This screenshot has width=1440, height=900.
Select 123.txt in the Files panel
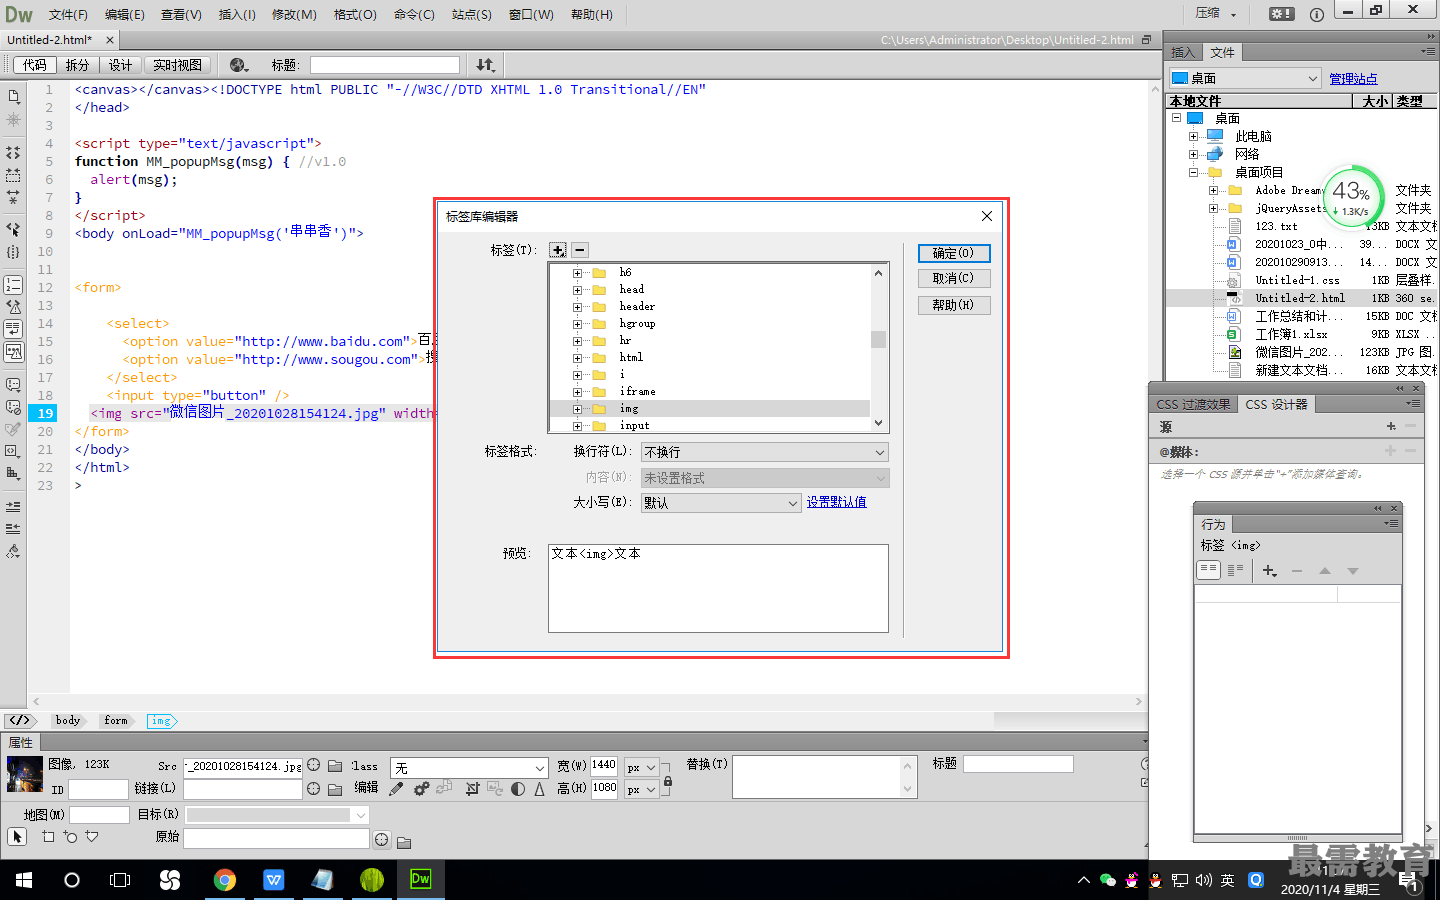1276,226
